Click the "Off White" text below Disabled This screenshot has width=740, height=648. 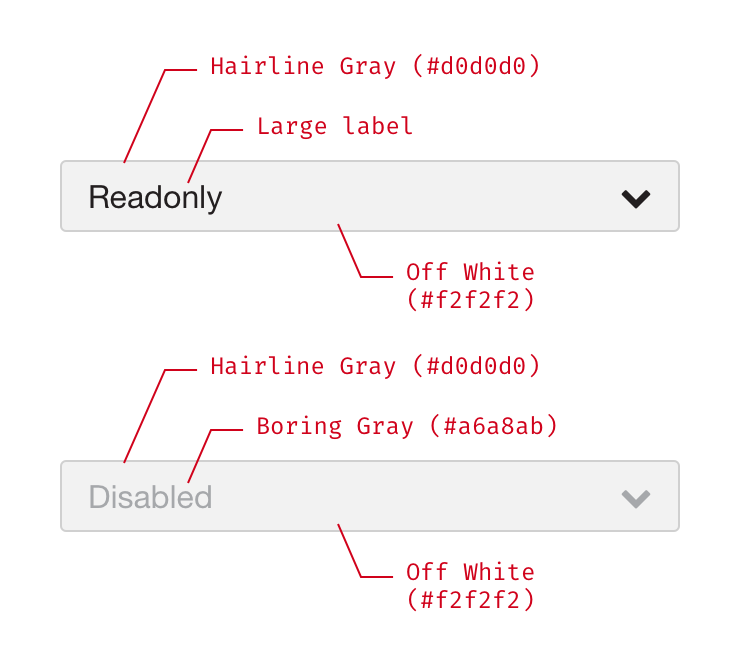pos(470,572)
